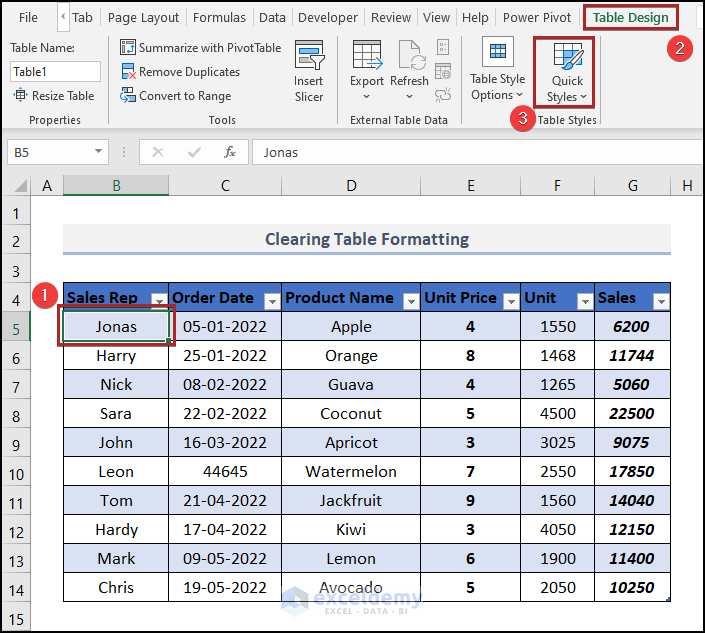
Task: Open the Sales Rep filter dropdown
Action: [x=158, y=301]
